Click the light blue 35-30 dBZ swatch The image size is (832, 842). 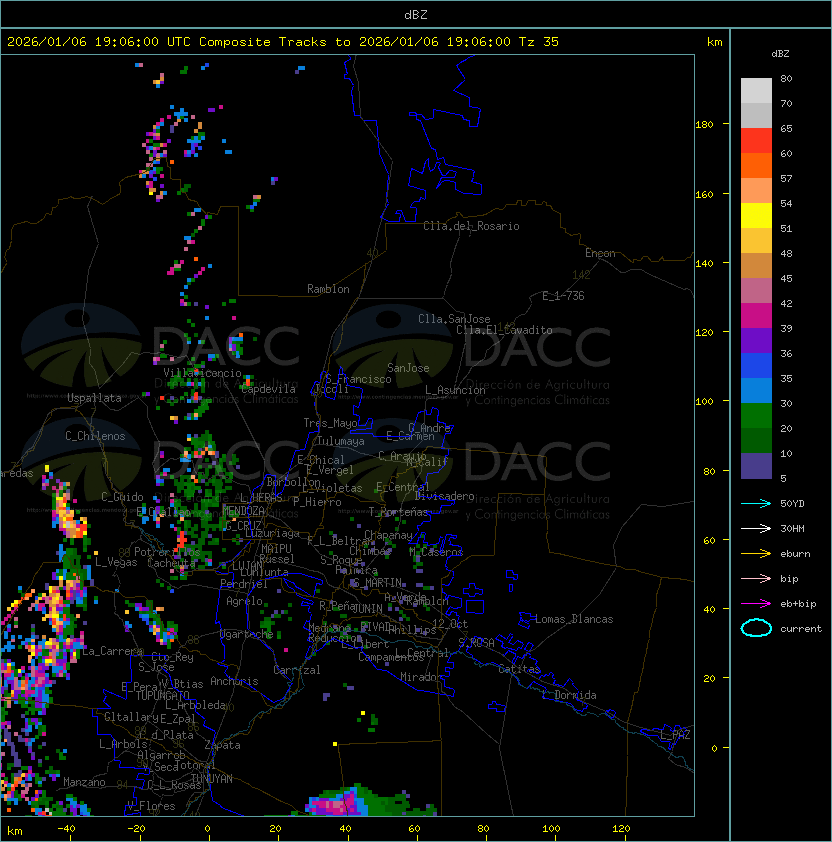756,390
